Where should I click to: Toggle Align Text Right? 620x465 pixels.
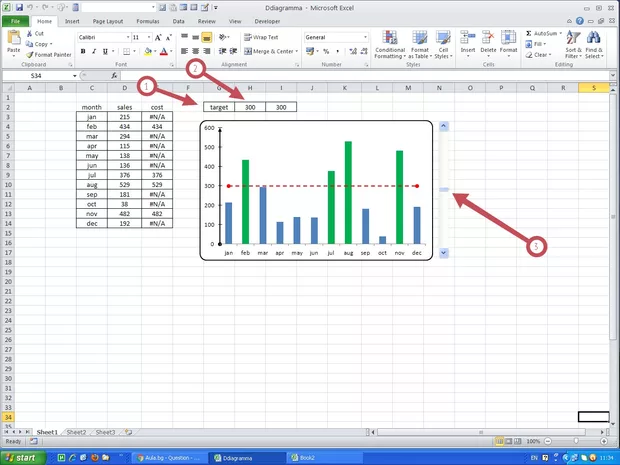(206, 51)
